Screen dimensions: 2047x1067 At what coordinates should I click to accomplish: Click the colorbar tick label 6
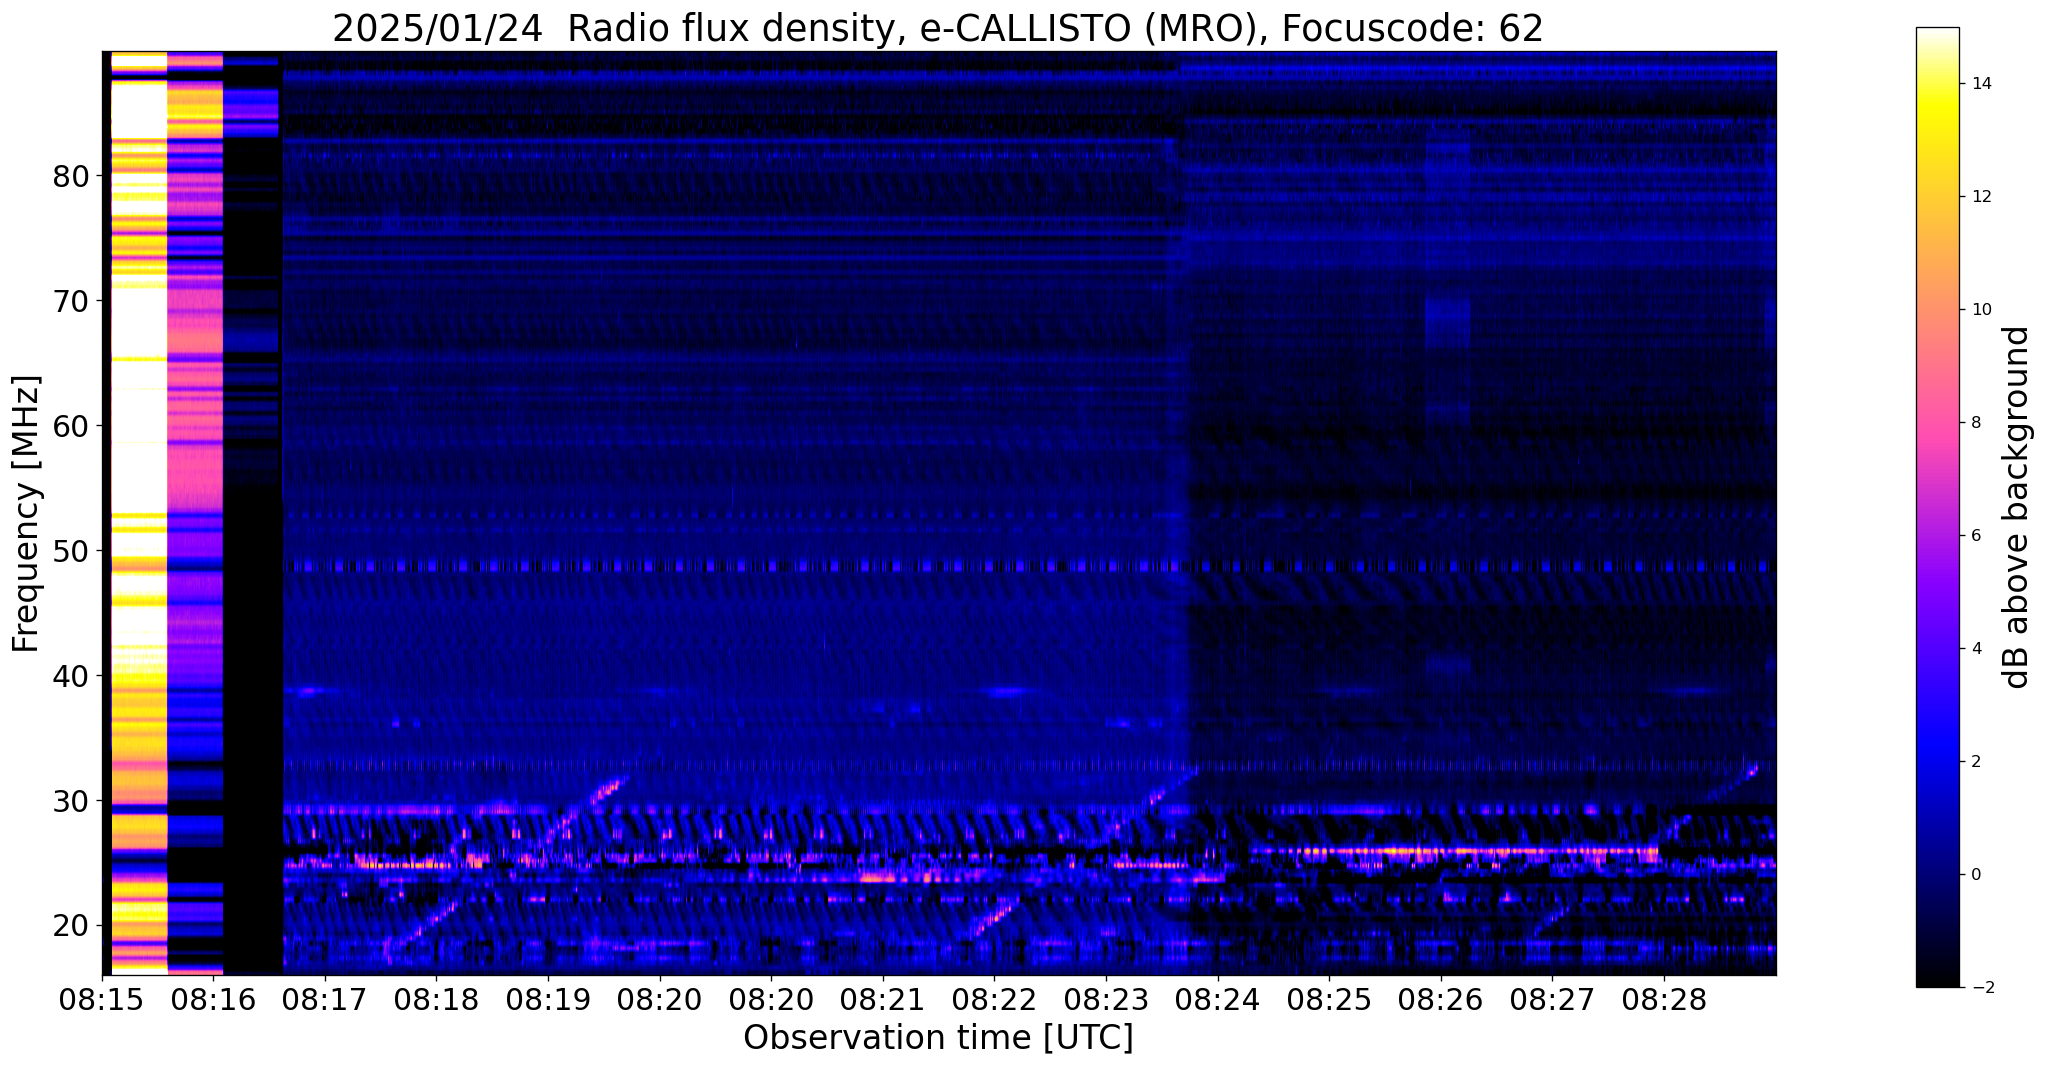click(1975, 536)
